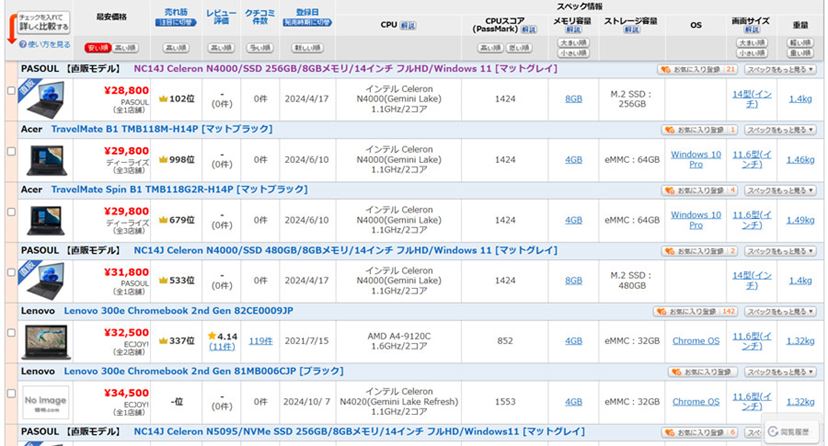Switch 登録日 using the 発売時期に切替 badge
Viewport: 828px width, 446px height.
307,23
